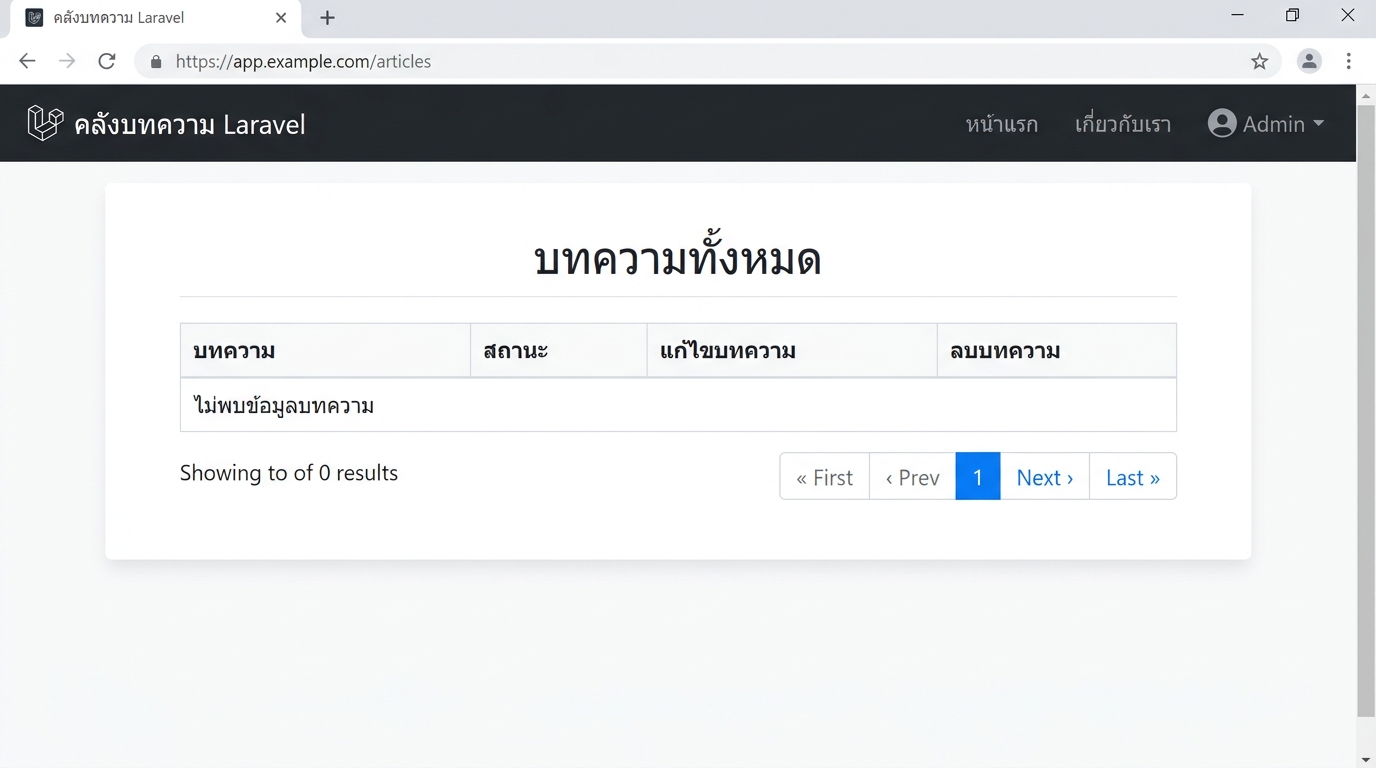The height and width of the screenshot is (768, 1376).
Task: Go to the First page of results
Action: [825, 476]
